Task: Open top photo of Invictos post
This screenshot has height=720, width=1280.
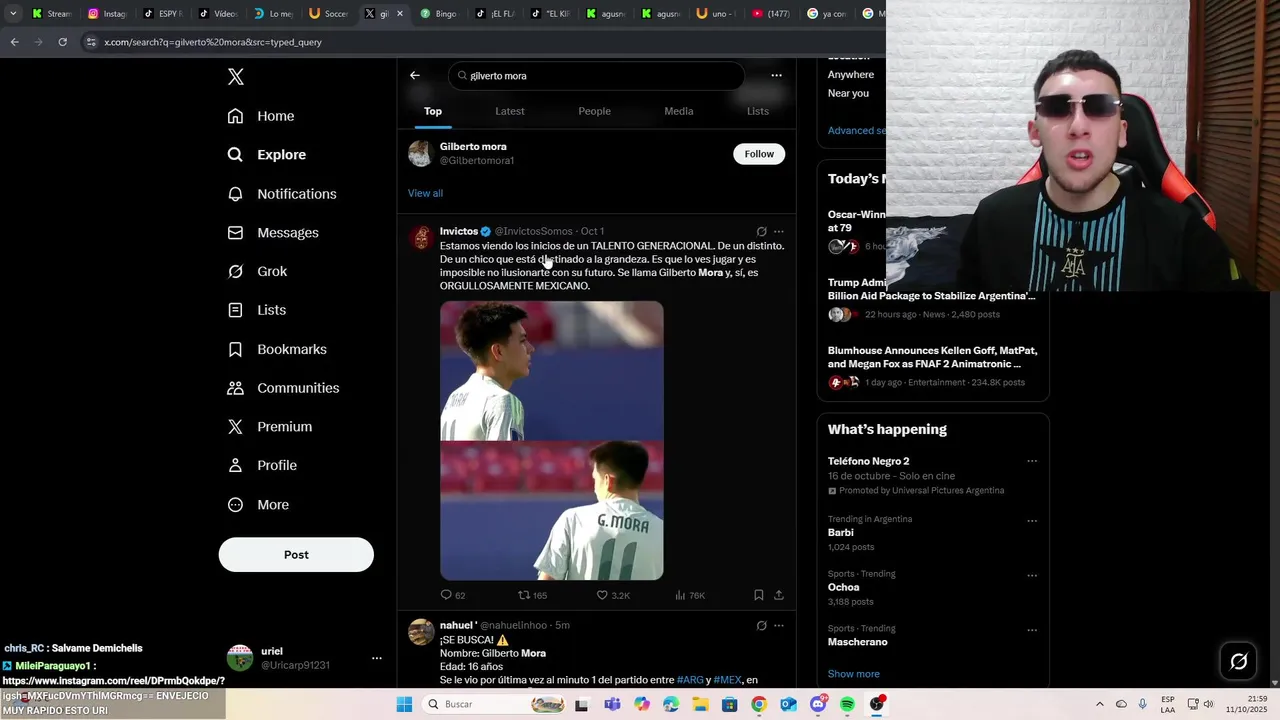Action: [552, 370]
